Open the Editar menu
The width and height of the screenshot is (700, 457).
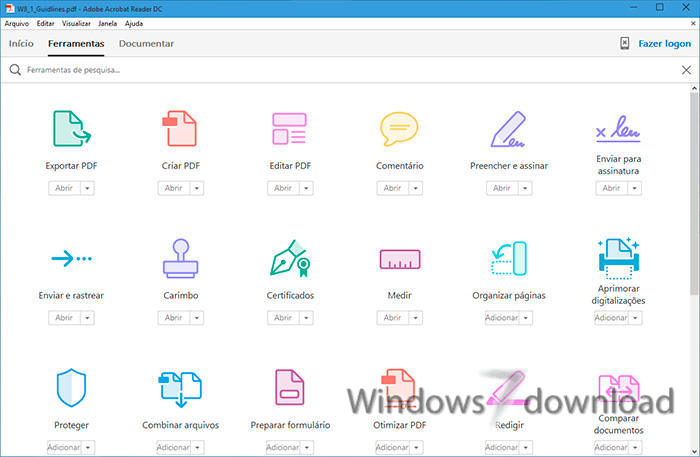45,24
